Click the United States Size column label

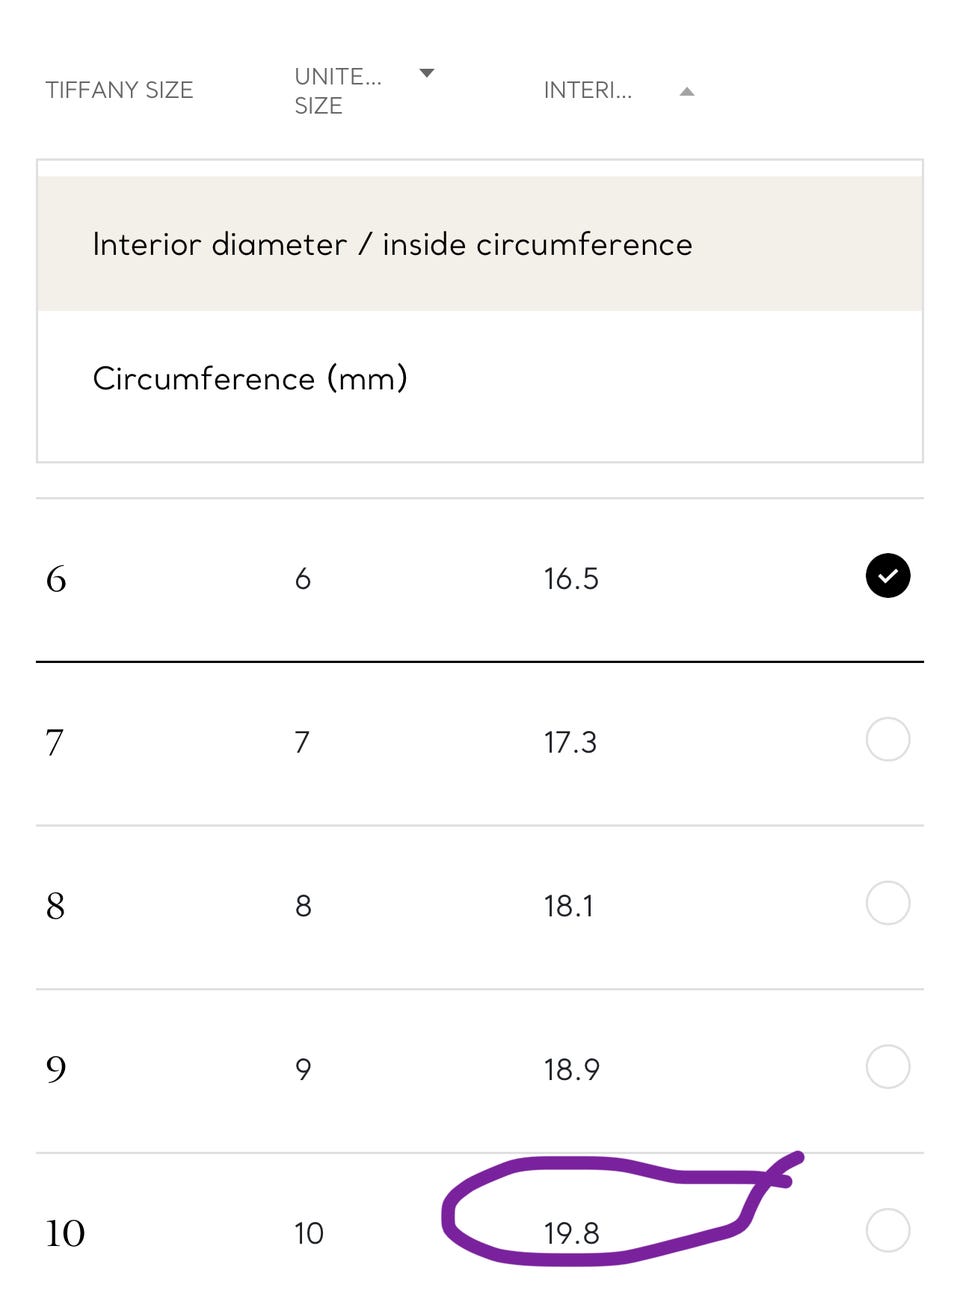[337, 91]
